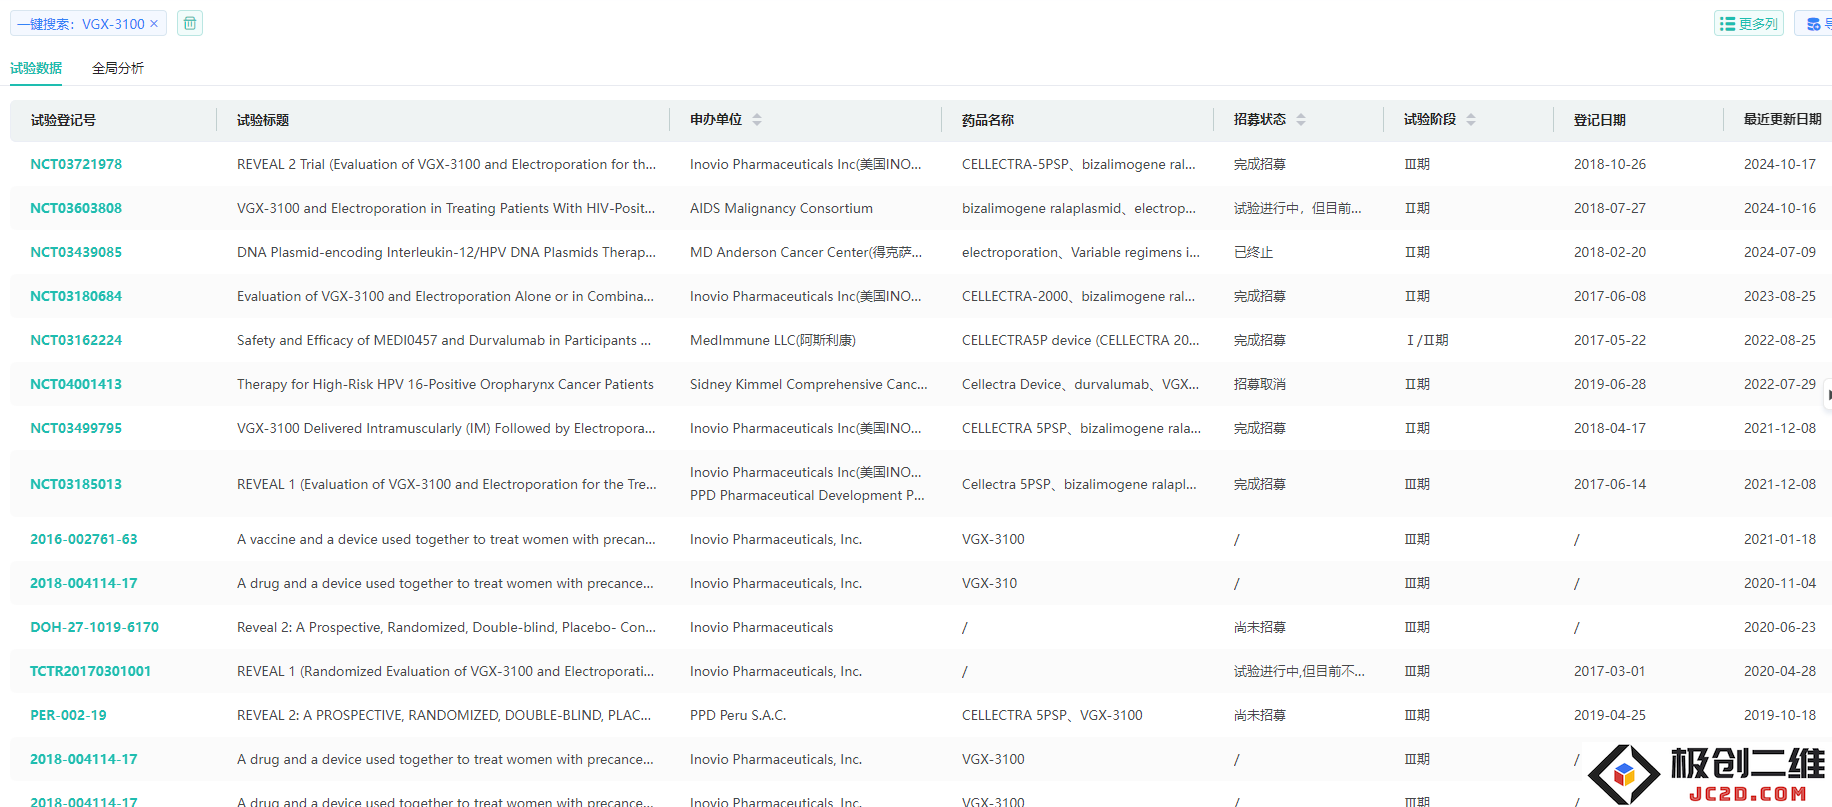This screenshot has width=1832, height=807.
Task: Select Sidney Kimmel Comprehensive Canc... sponsor cell
Action: 809,384
